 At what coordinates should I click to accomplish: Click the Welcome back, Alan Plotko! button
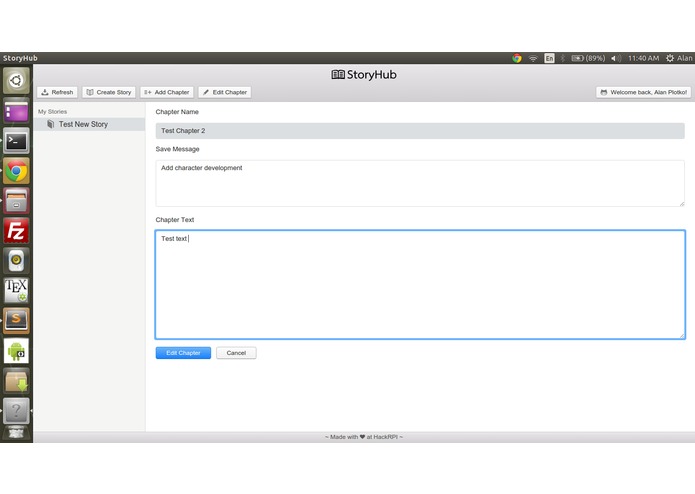coord(643,92)
